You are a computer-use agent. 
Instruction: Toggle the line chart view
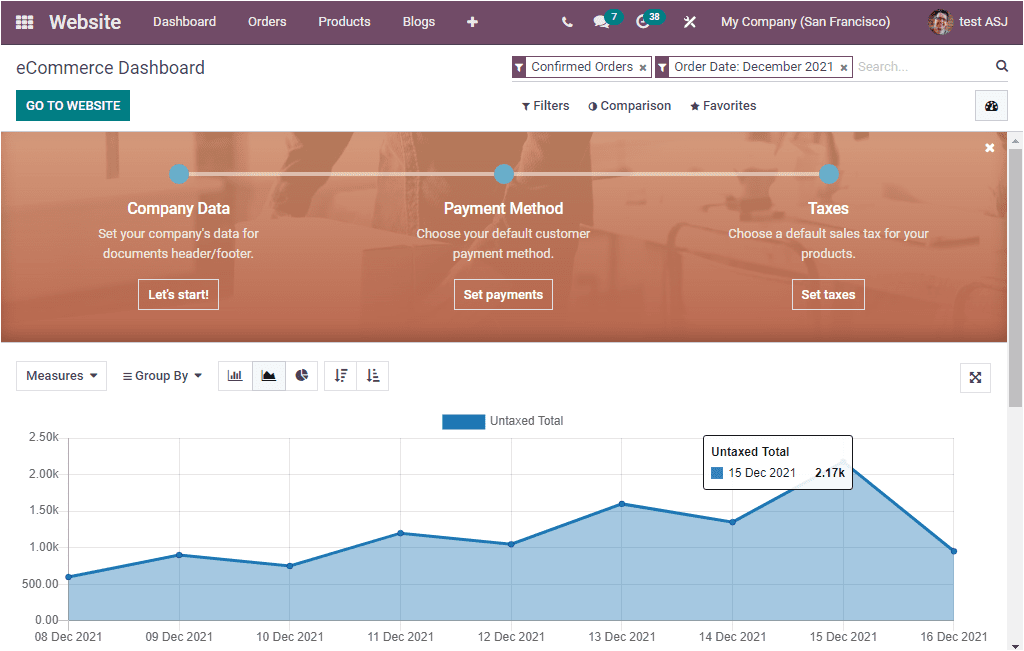[x=268, y=375]
